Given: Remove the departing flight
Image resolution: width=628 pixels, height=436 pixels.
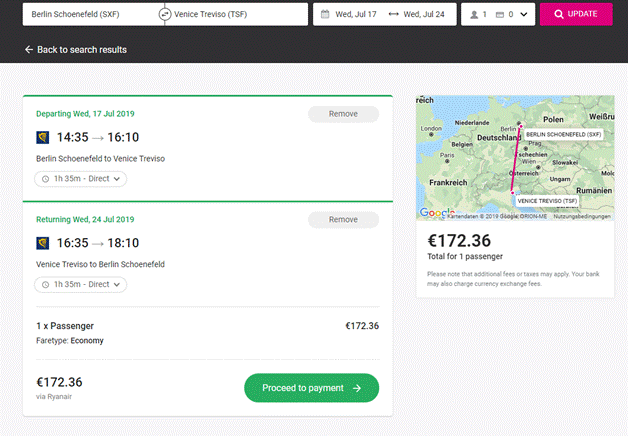Looking at the screenshot, I should coord(343,114).
